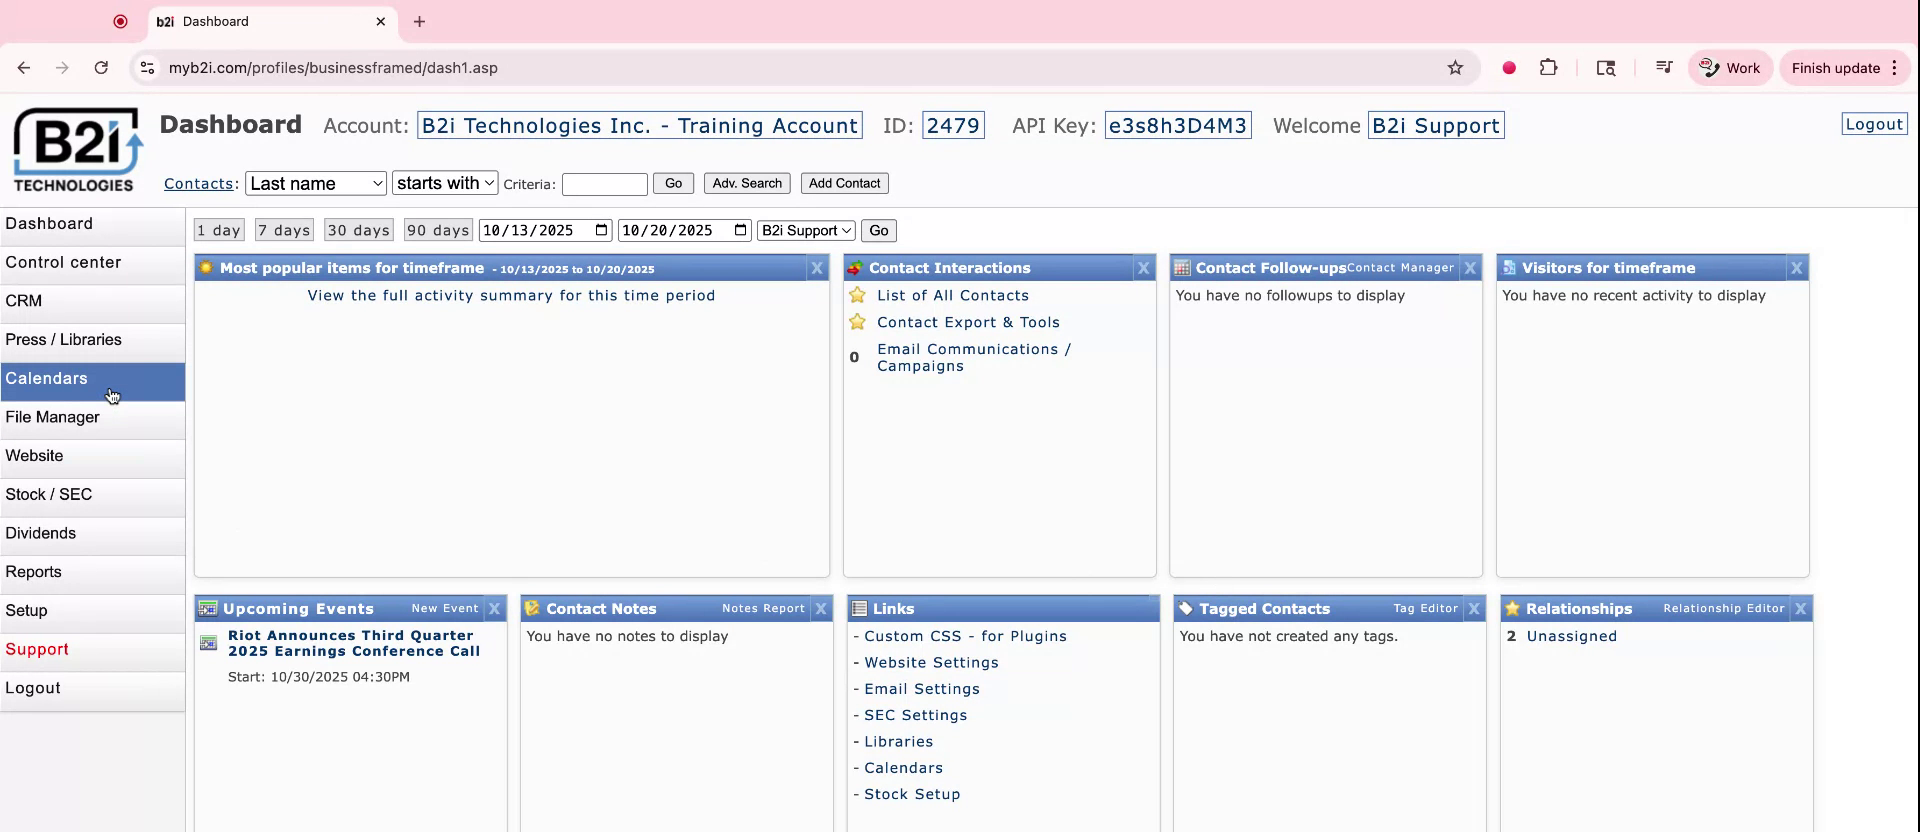
Task: Open Reports in sidebar
Action: coord(92,573)
